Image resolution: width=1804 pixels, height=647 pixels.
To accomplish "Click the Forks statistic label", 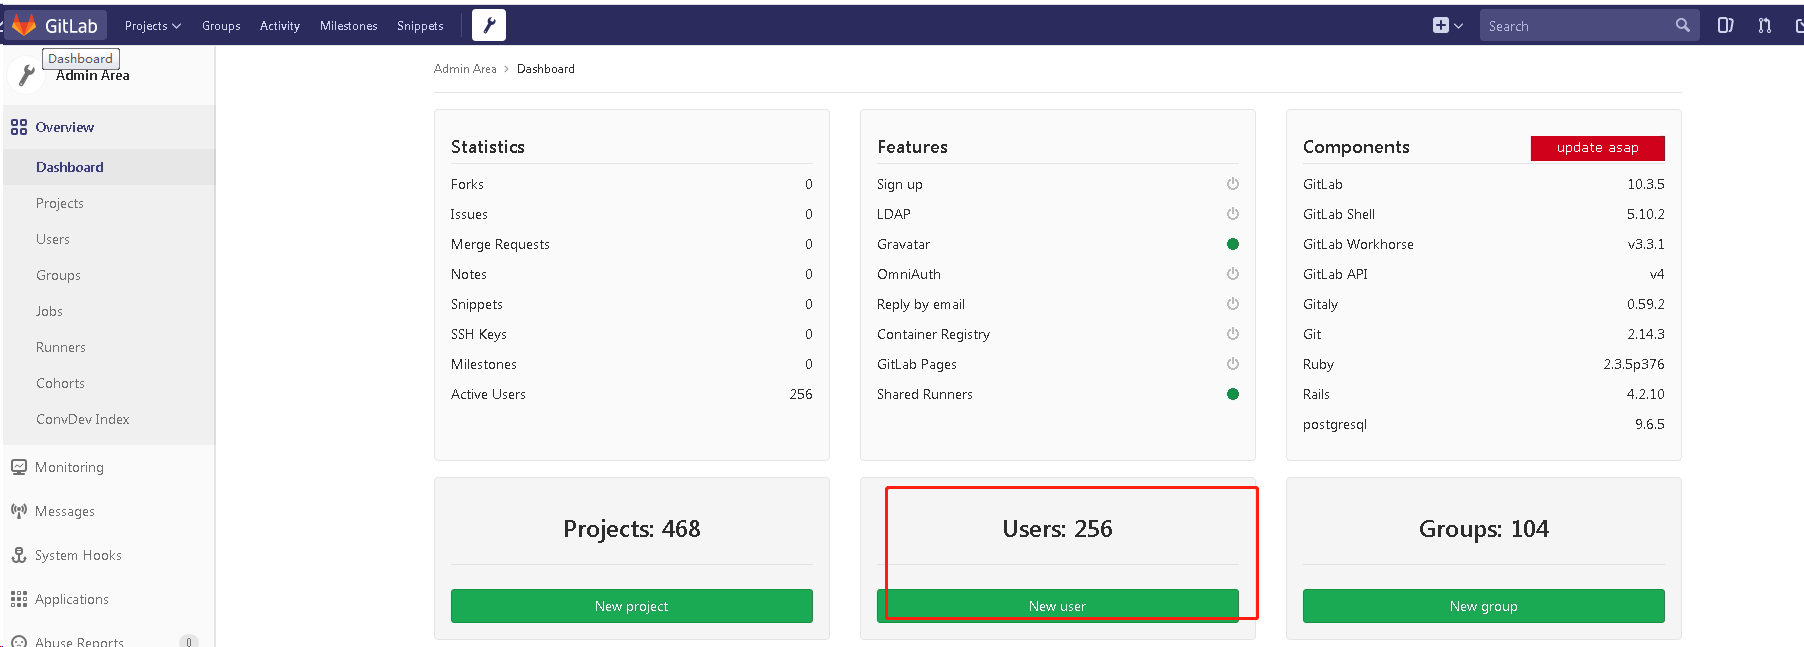I will 467,184.
